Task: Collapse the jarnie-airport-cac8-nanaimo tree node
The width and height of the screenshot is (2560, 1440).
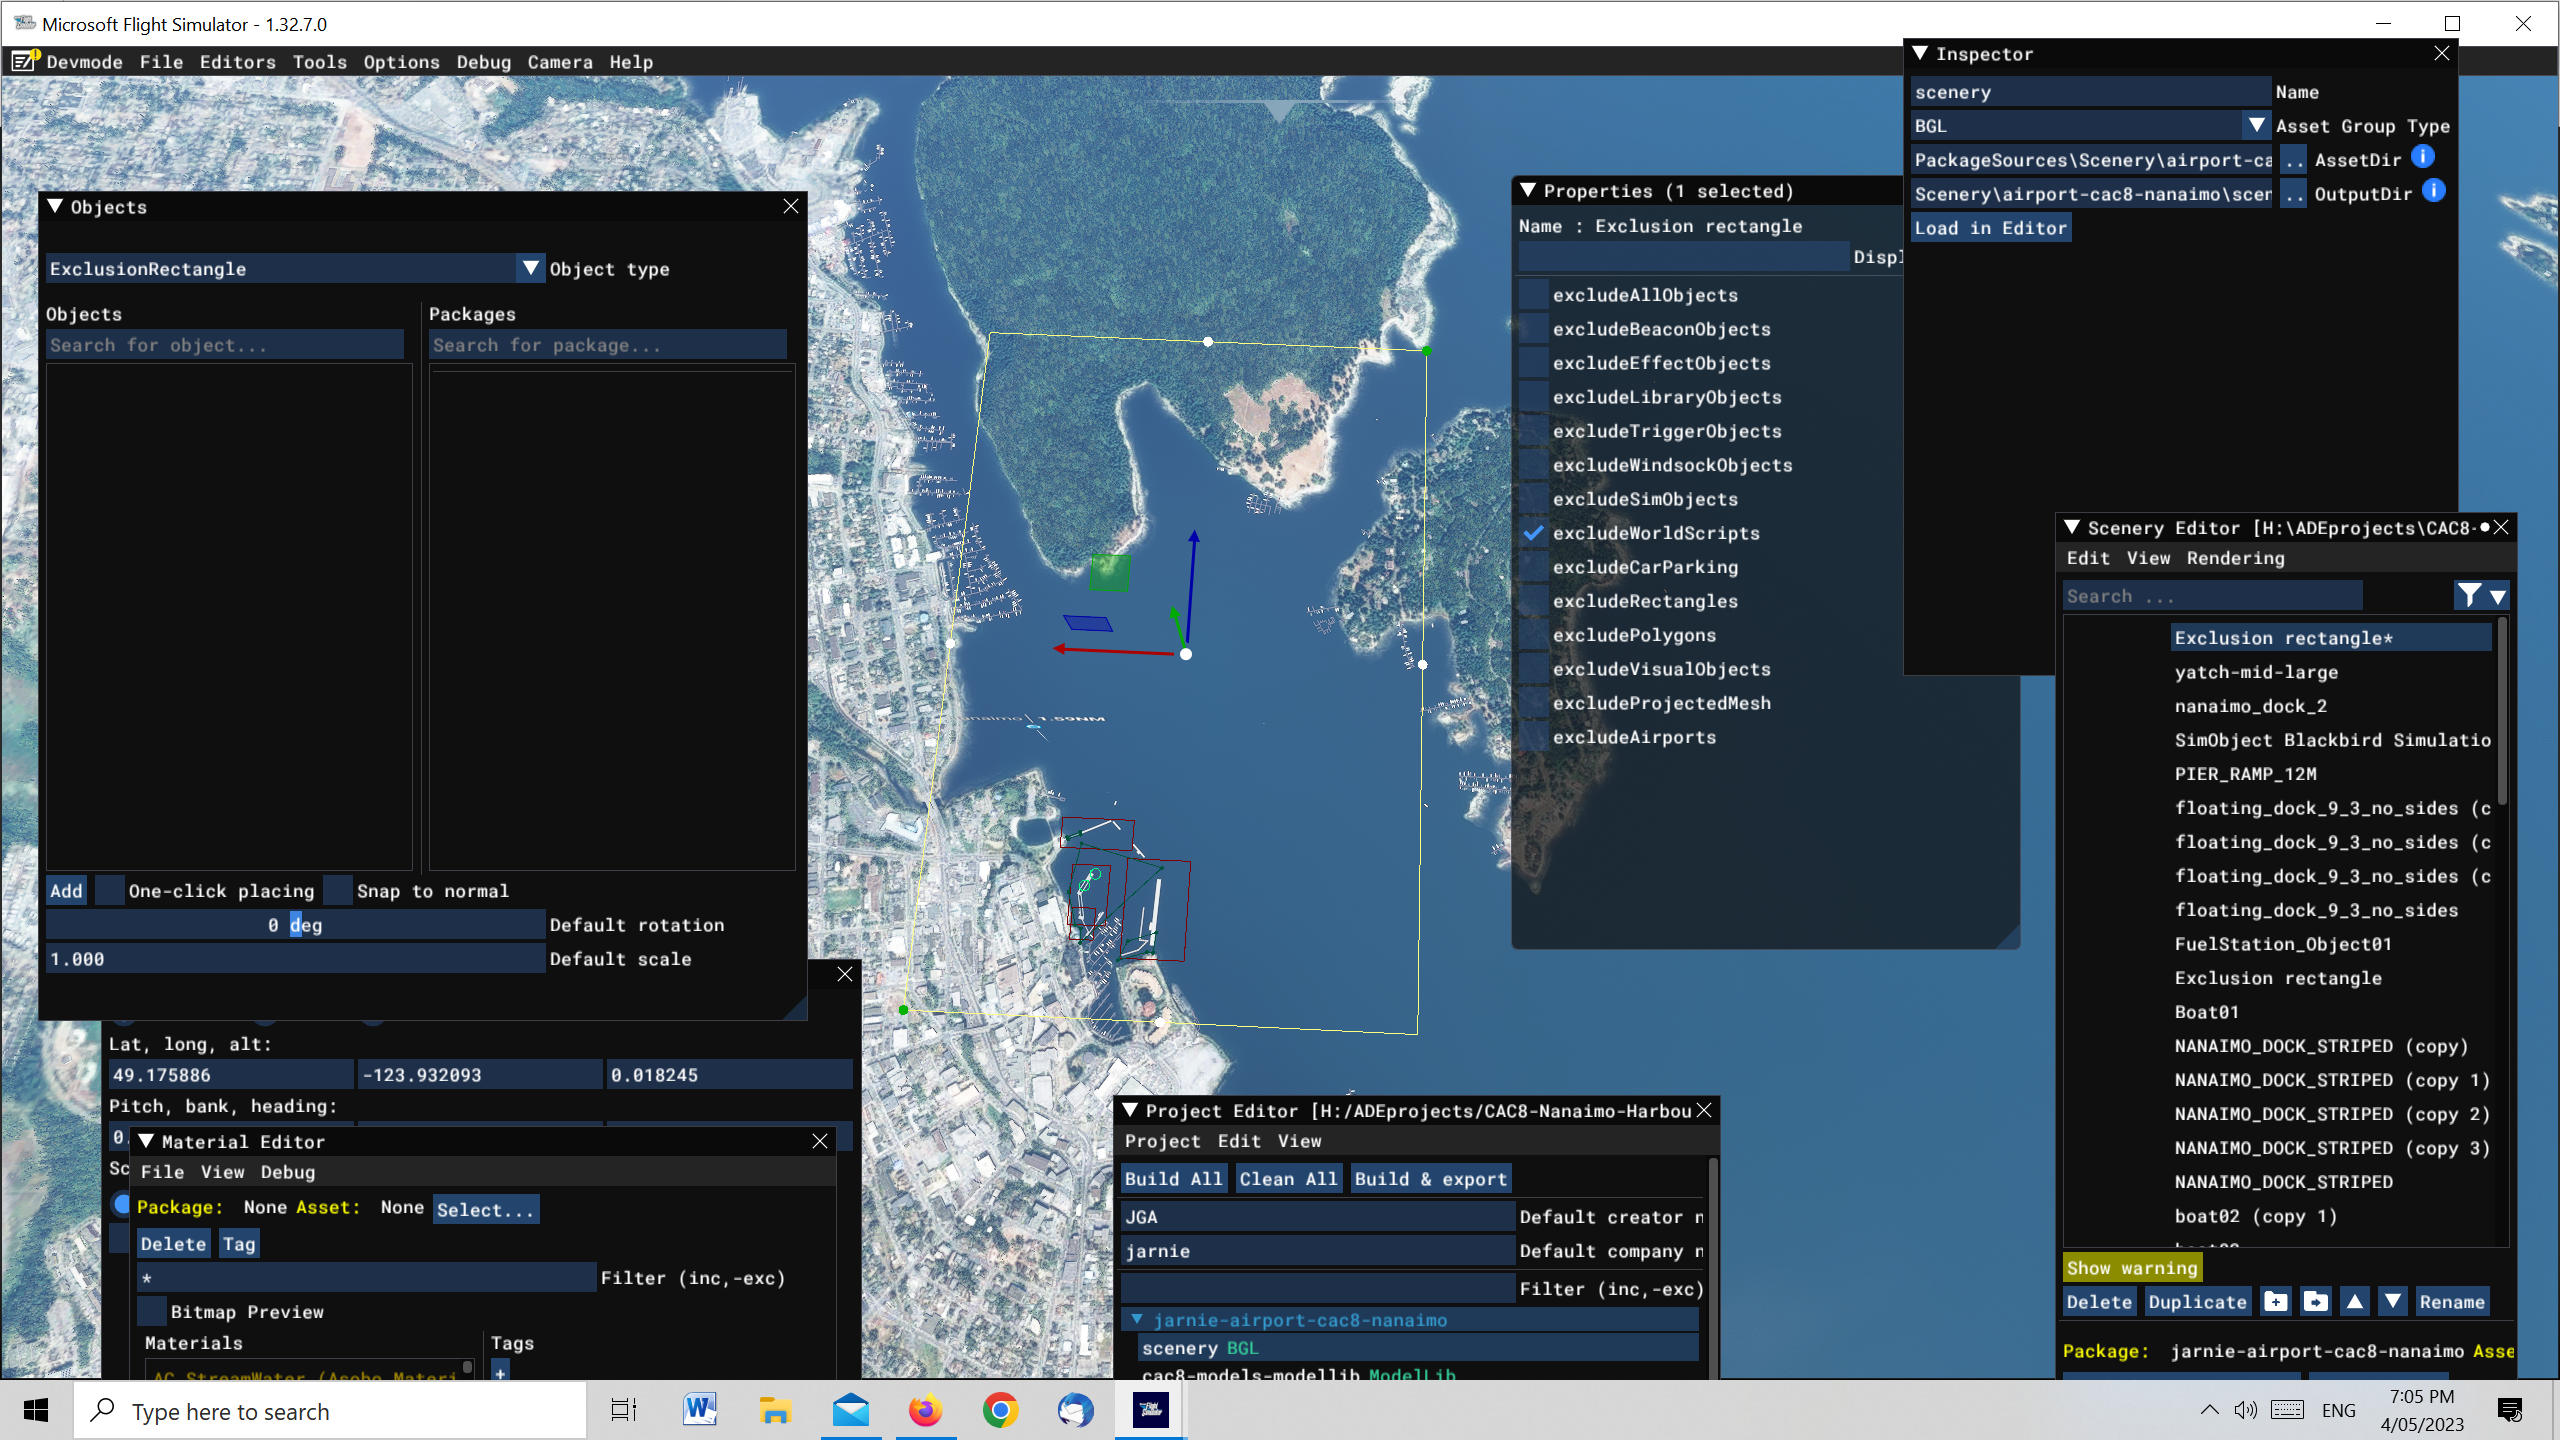Action: point(1137,1320)
